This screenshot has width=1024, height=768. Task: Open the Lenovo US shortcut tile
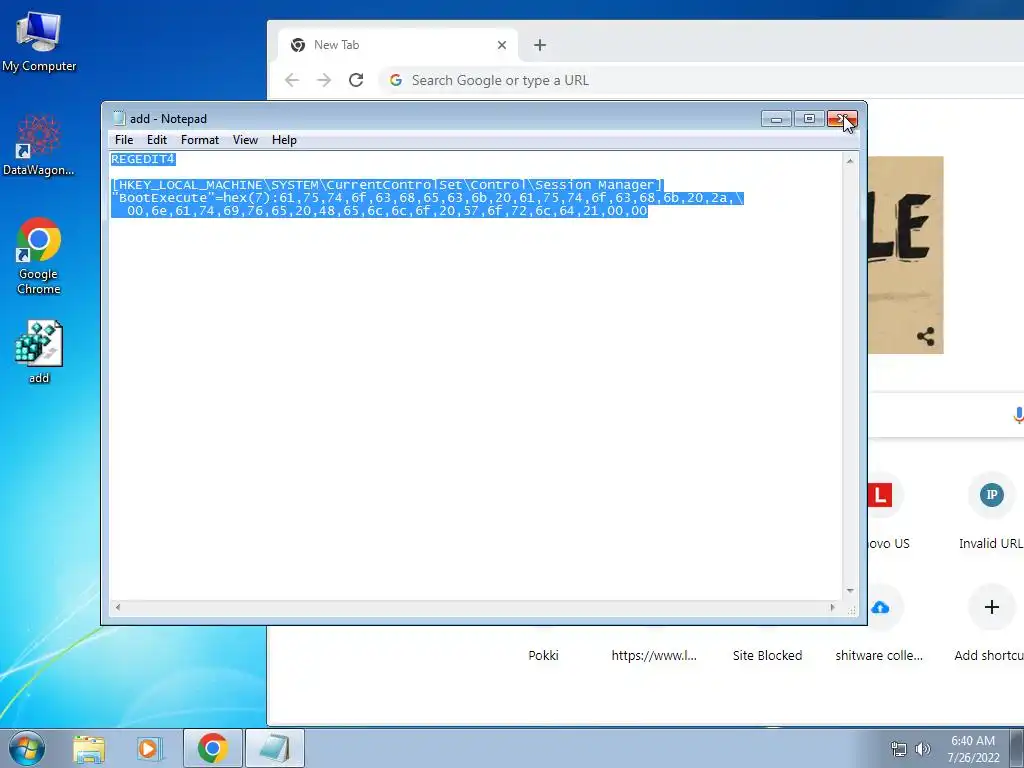(887, 511)
